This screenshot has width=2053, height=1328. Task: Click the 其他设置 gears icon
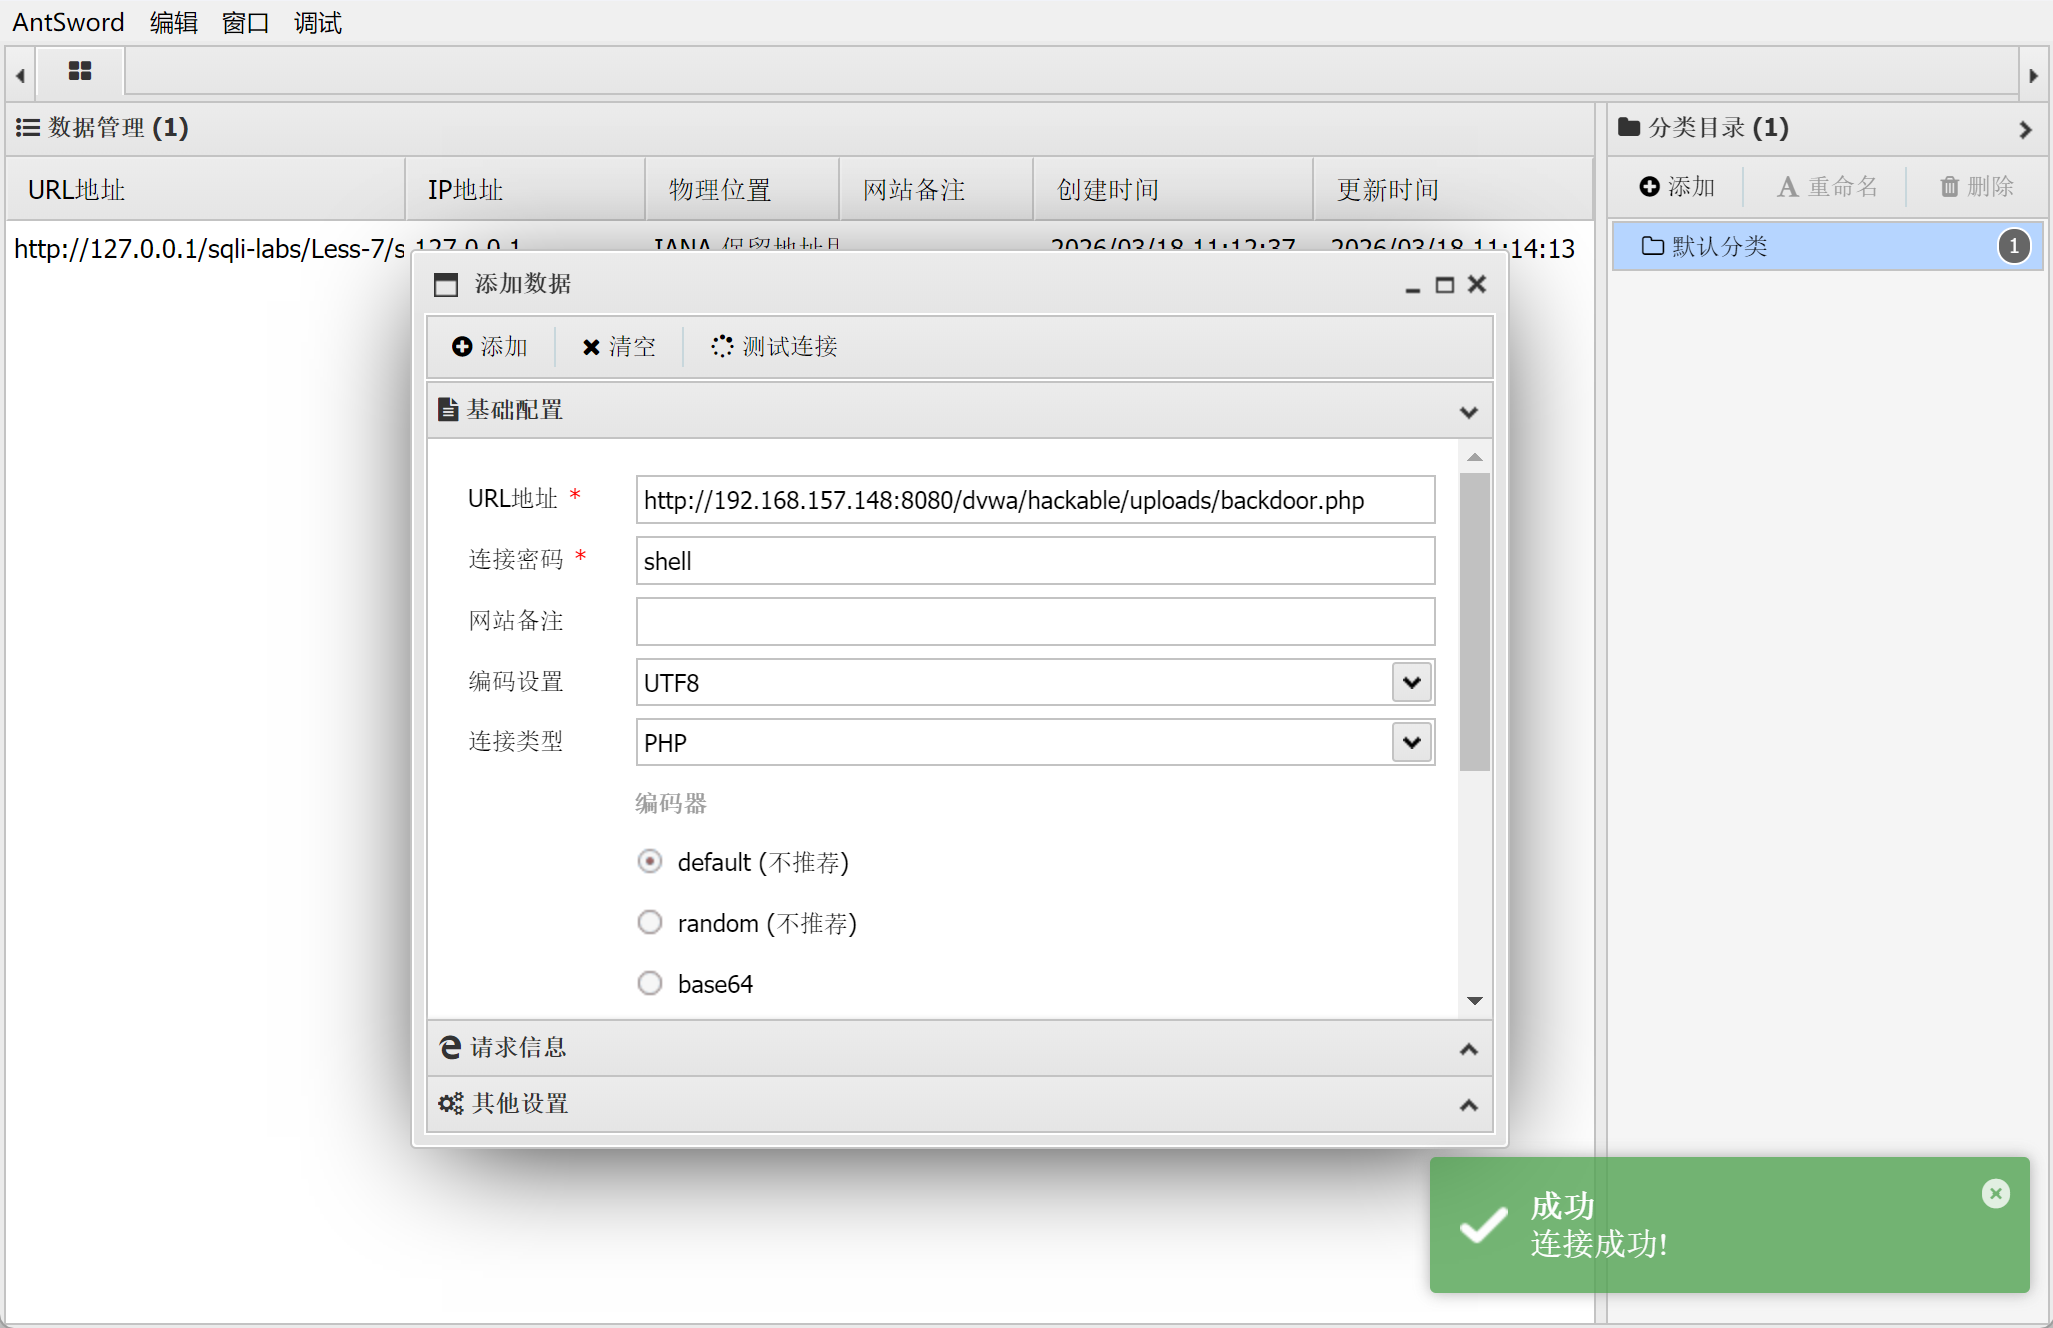tap(451, 1104)
